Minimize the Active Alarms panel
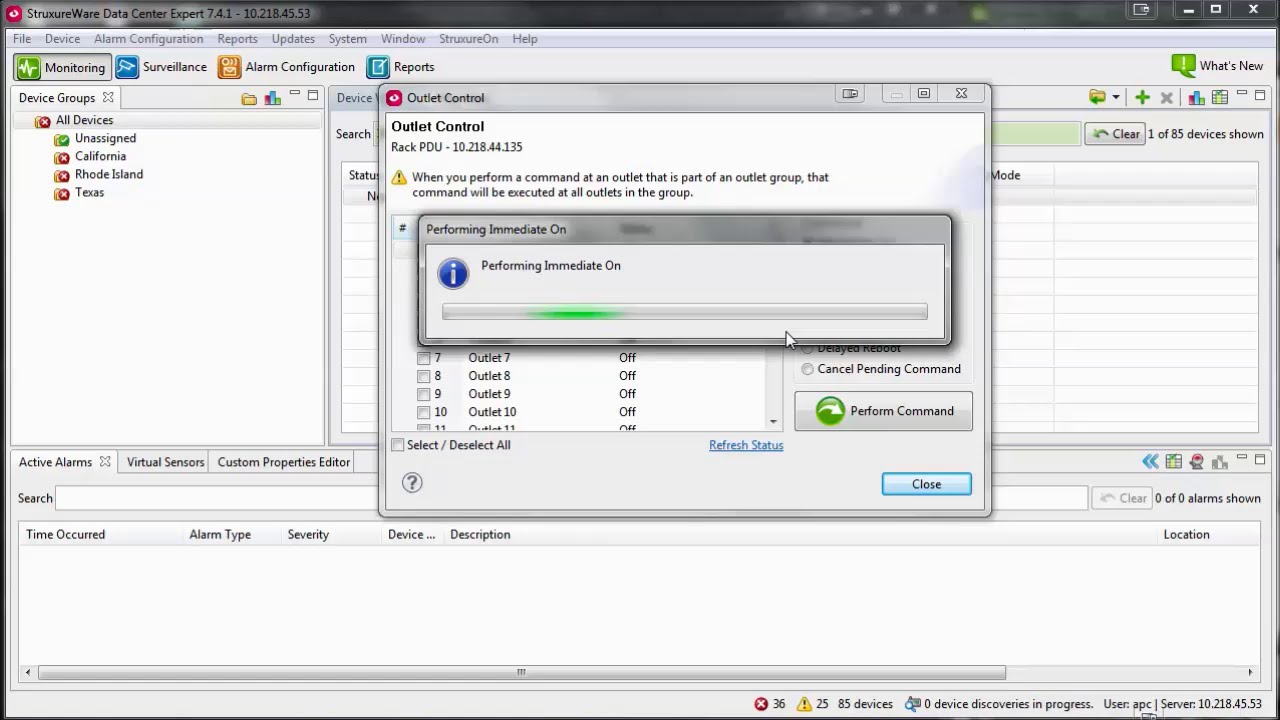The width and height of the screenshot is (1280, 720). click(x=1241, y=459)
